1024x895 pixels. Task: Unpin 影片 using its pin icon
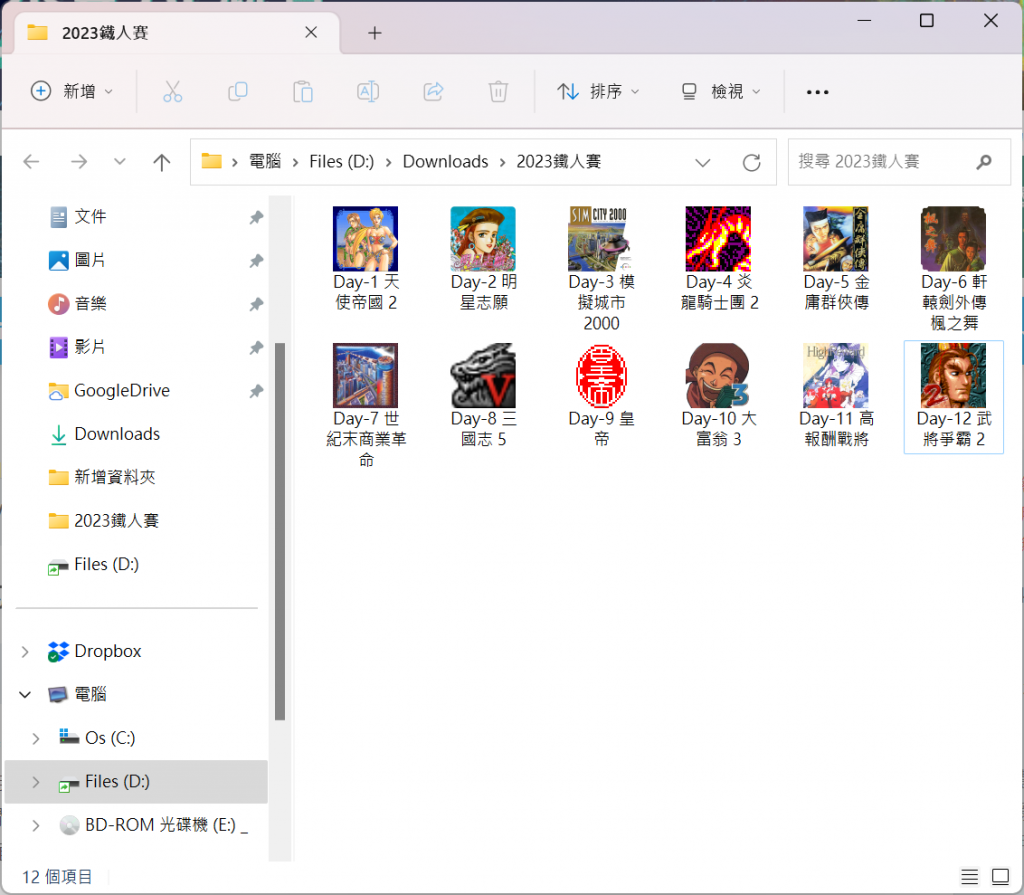(256, 348)
